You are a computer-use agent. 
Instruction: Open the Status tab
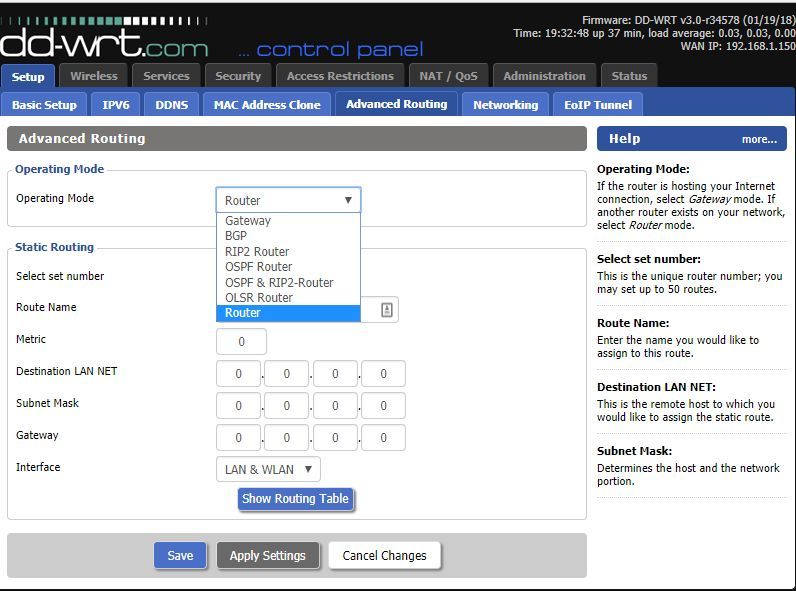[629, 76]
